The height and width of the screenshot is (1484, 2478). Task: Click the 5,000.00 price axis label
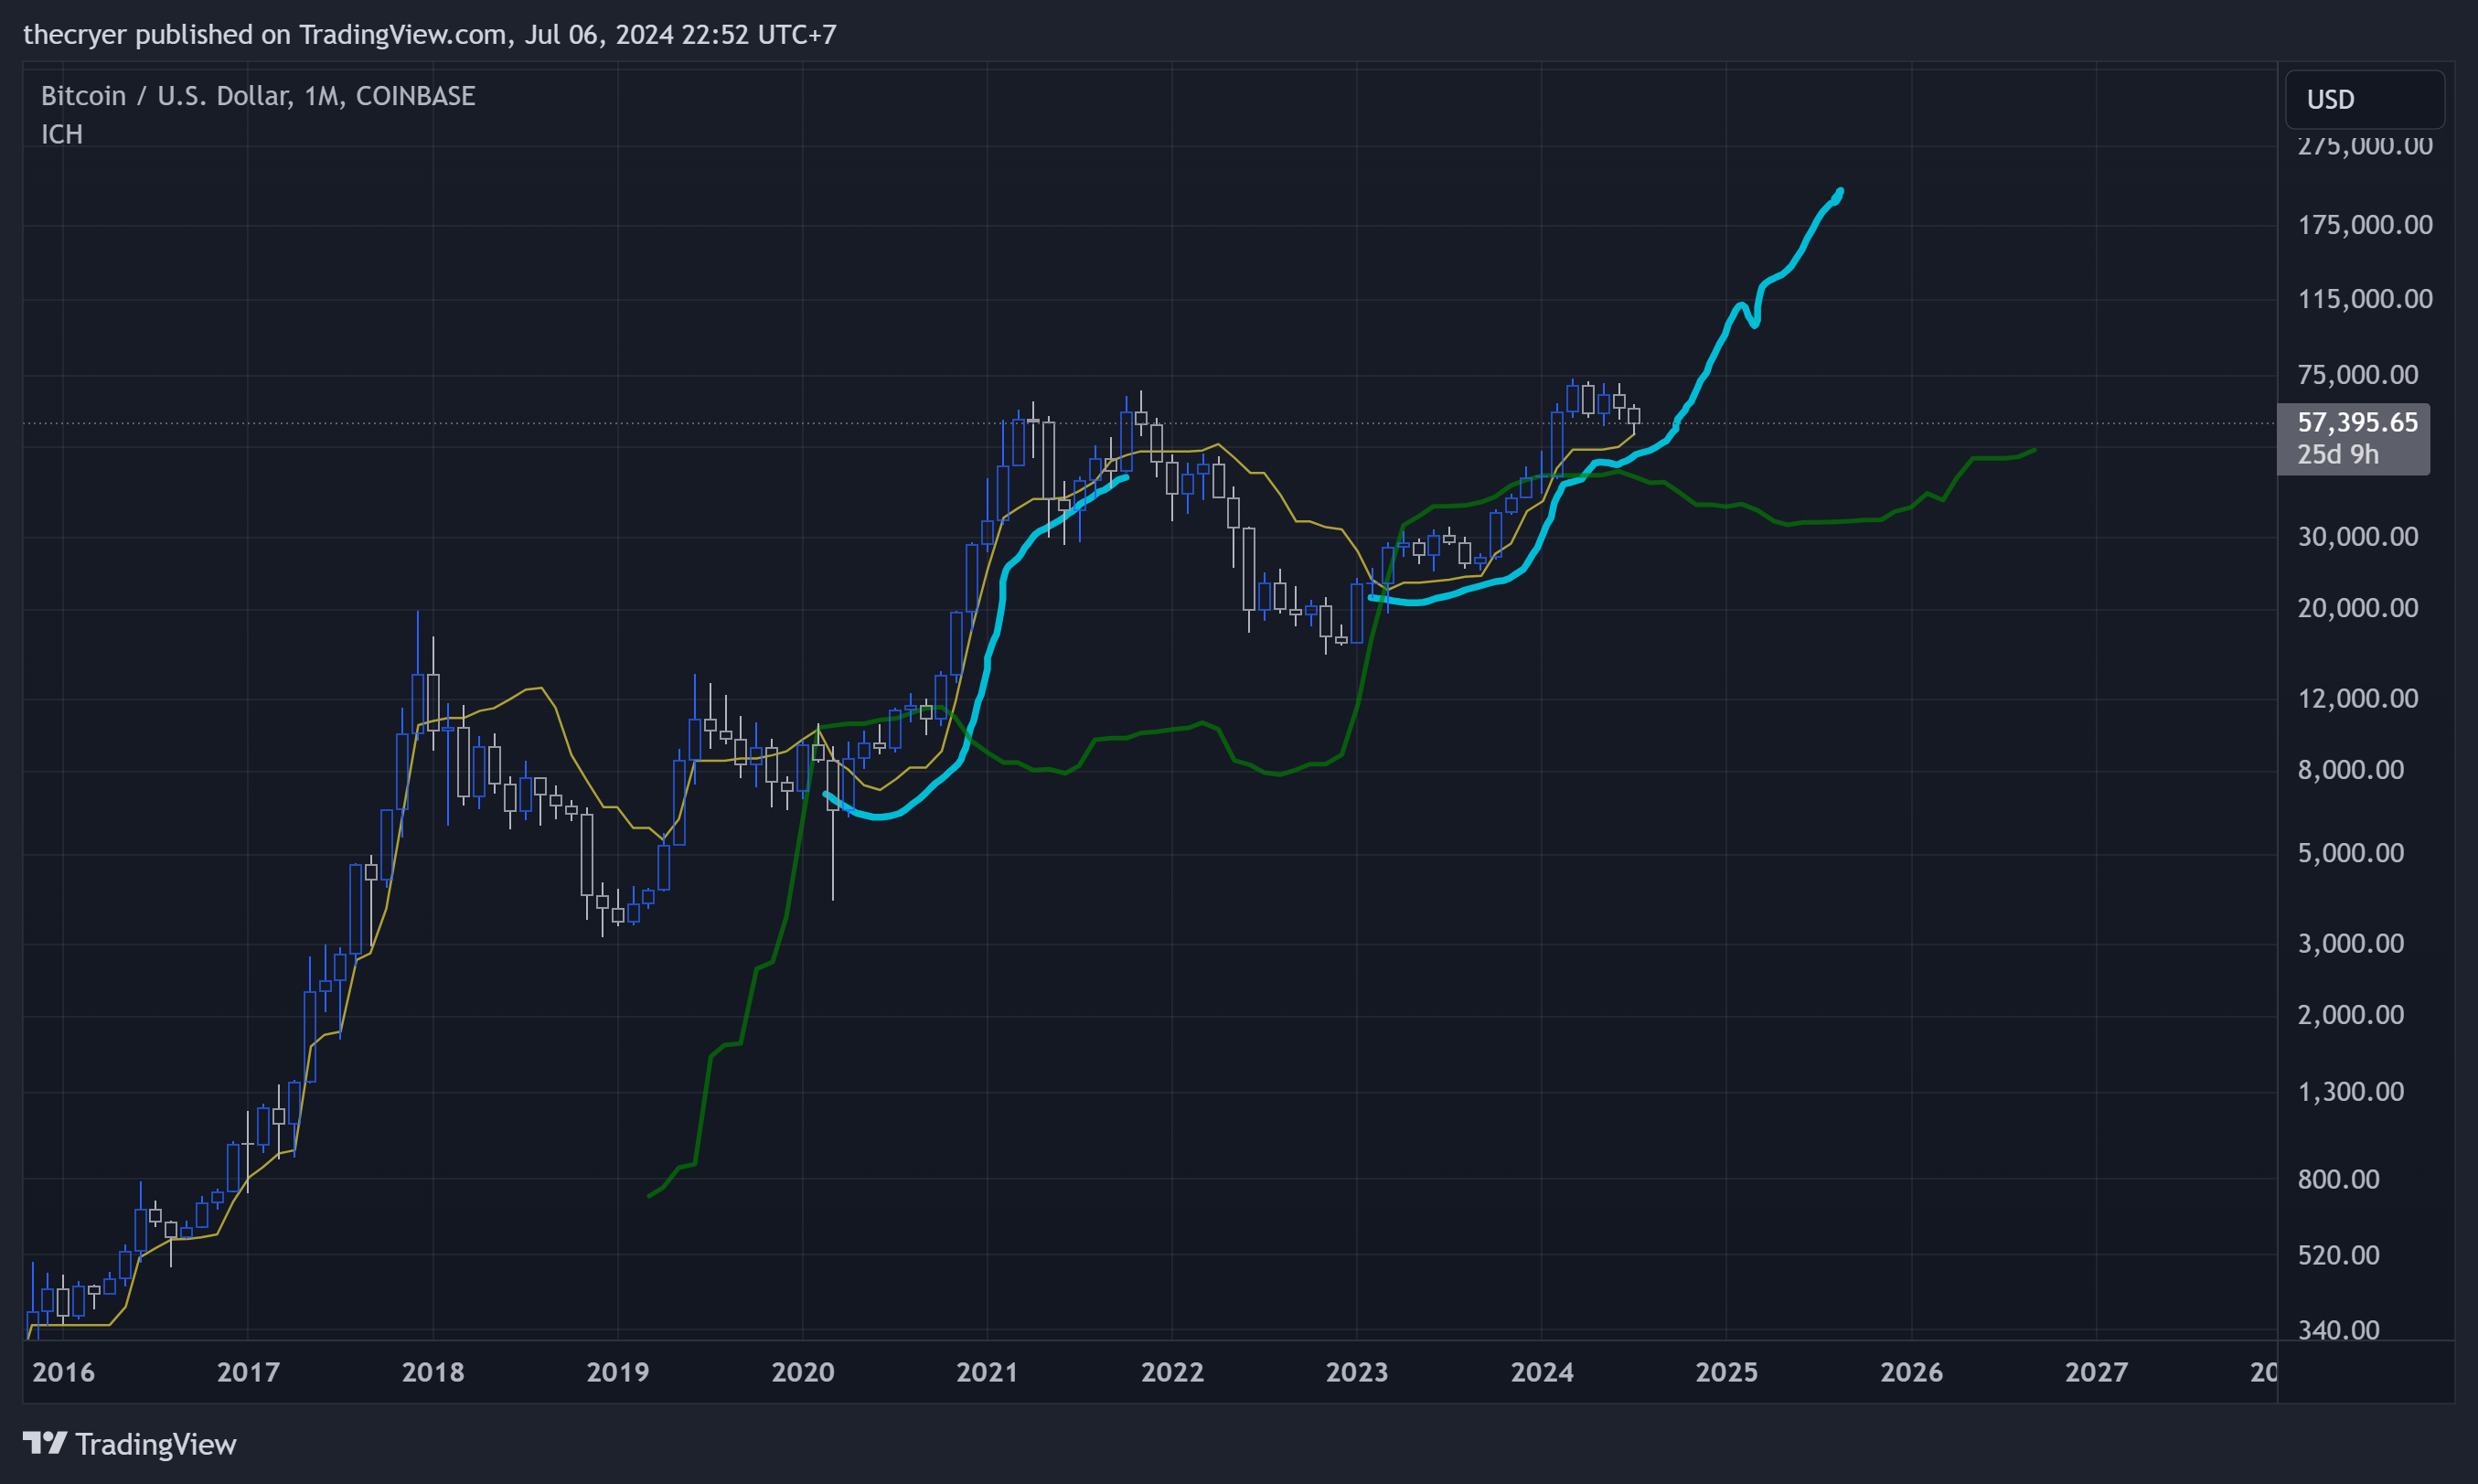2351,852
